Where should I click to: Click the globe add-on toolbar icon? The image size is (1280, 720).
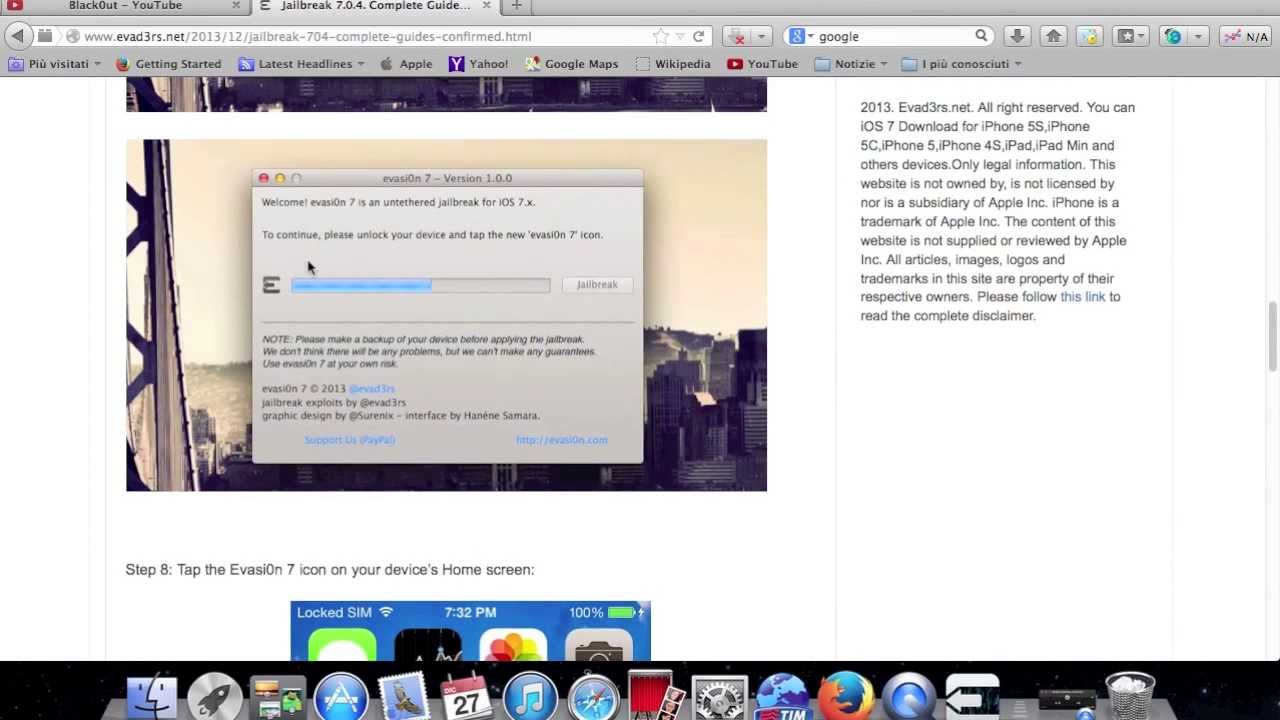1173,36
